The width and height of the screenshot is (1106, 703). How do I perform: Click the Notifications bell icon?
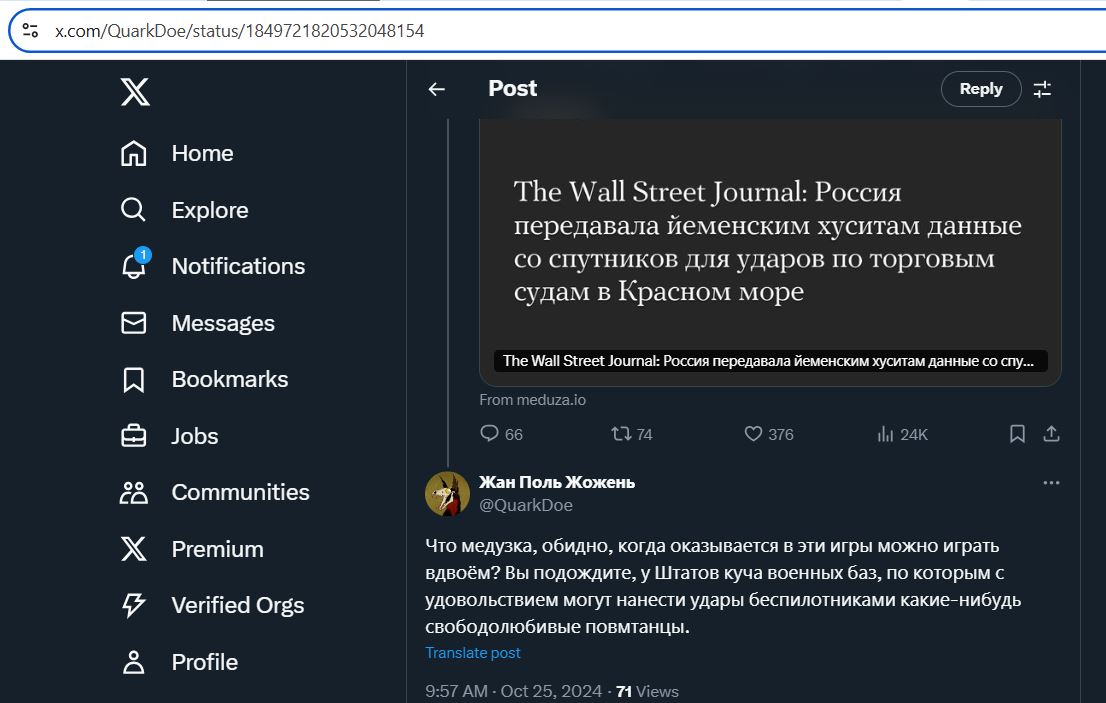[x=133, y=267]
